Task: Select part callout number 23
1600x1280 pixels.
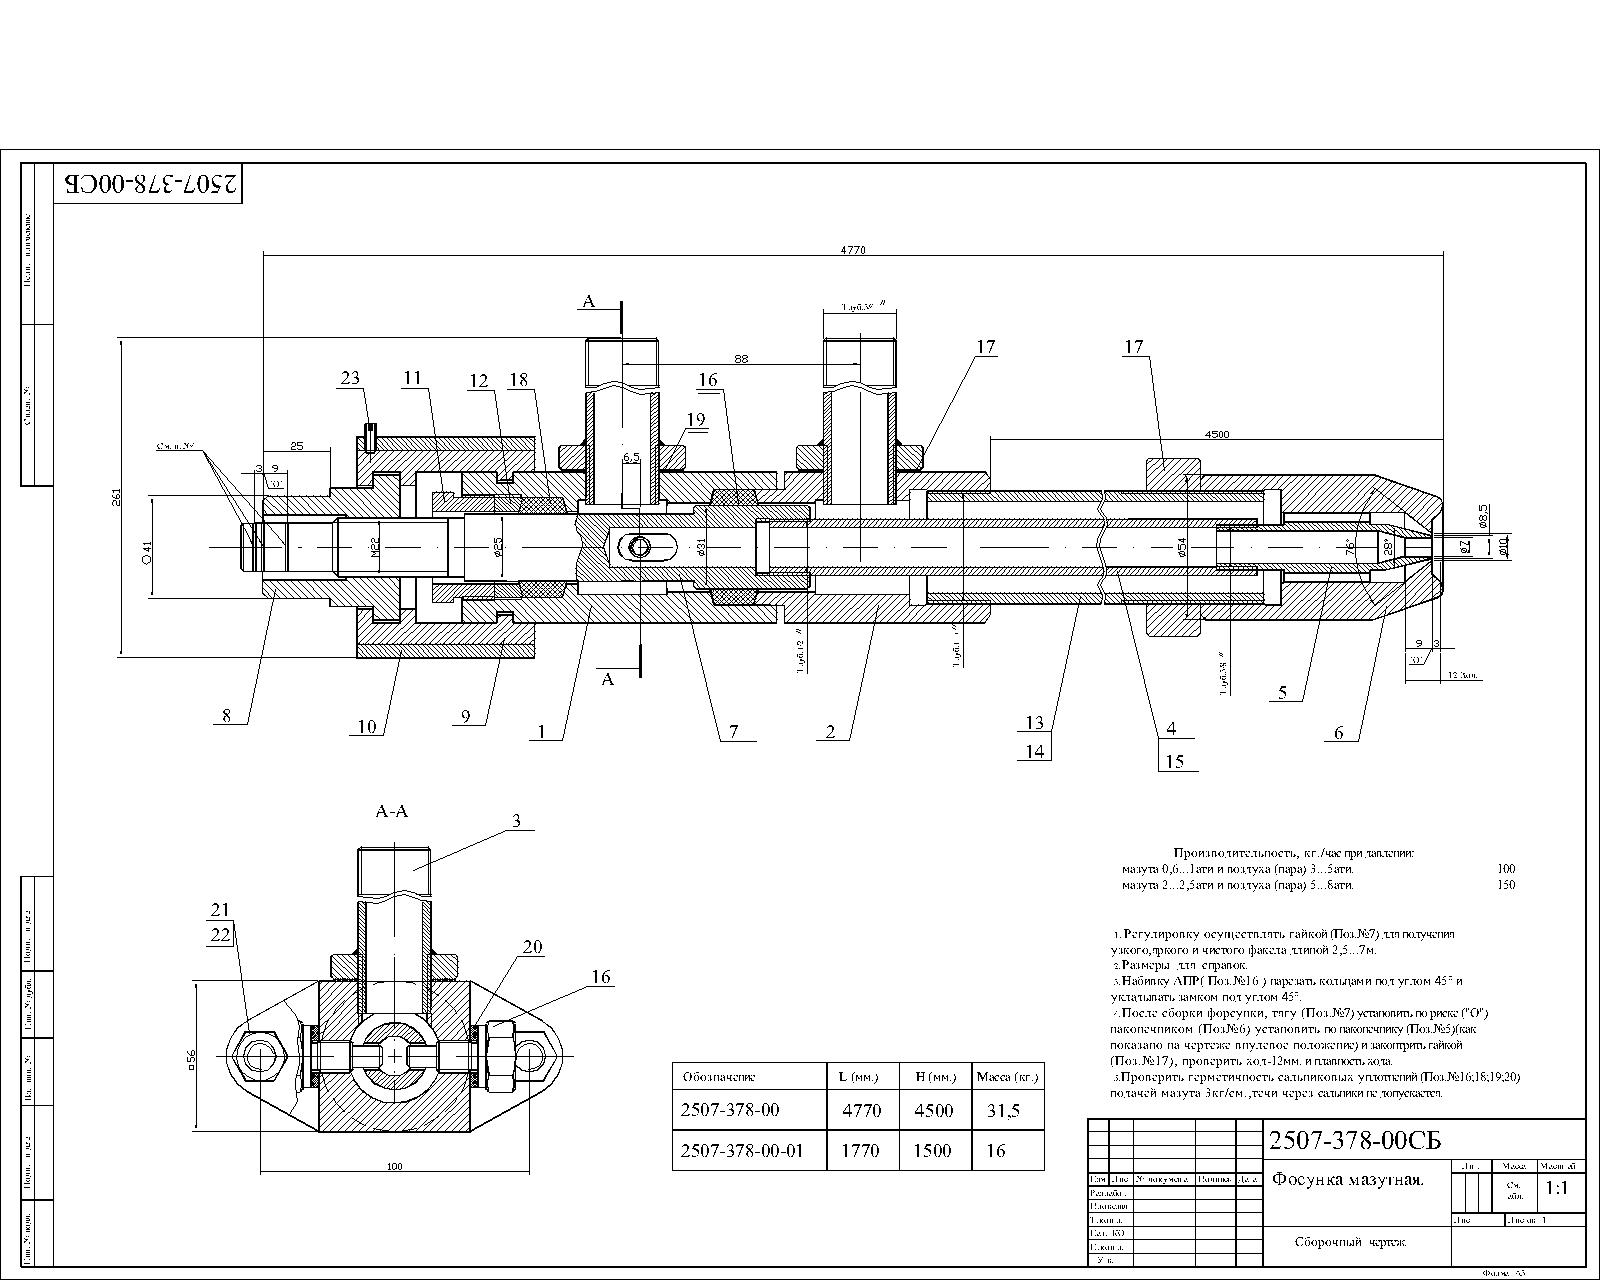Action: pos(350,378)
